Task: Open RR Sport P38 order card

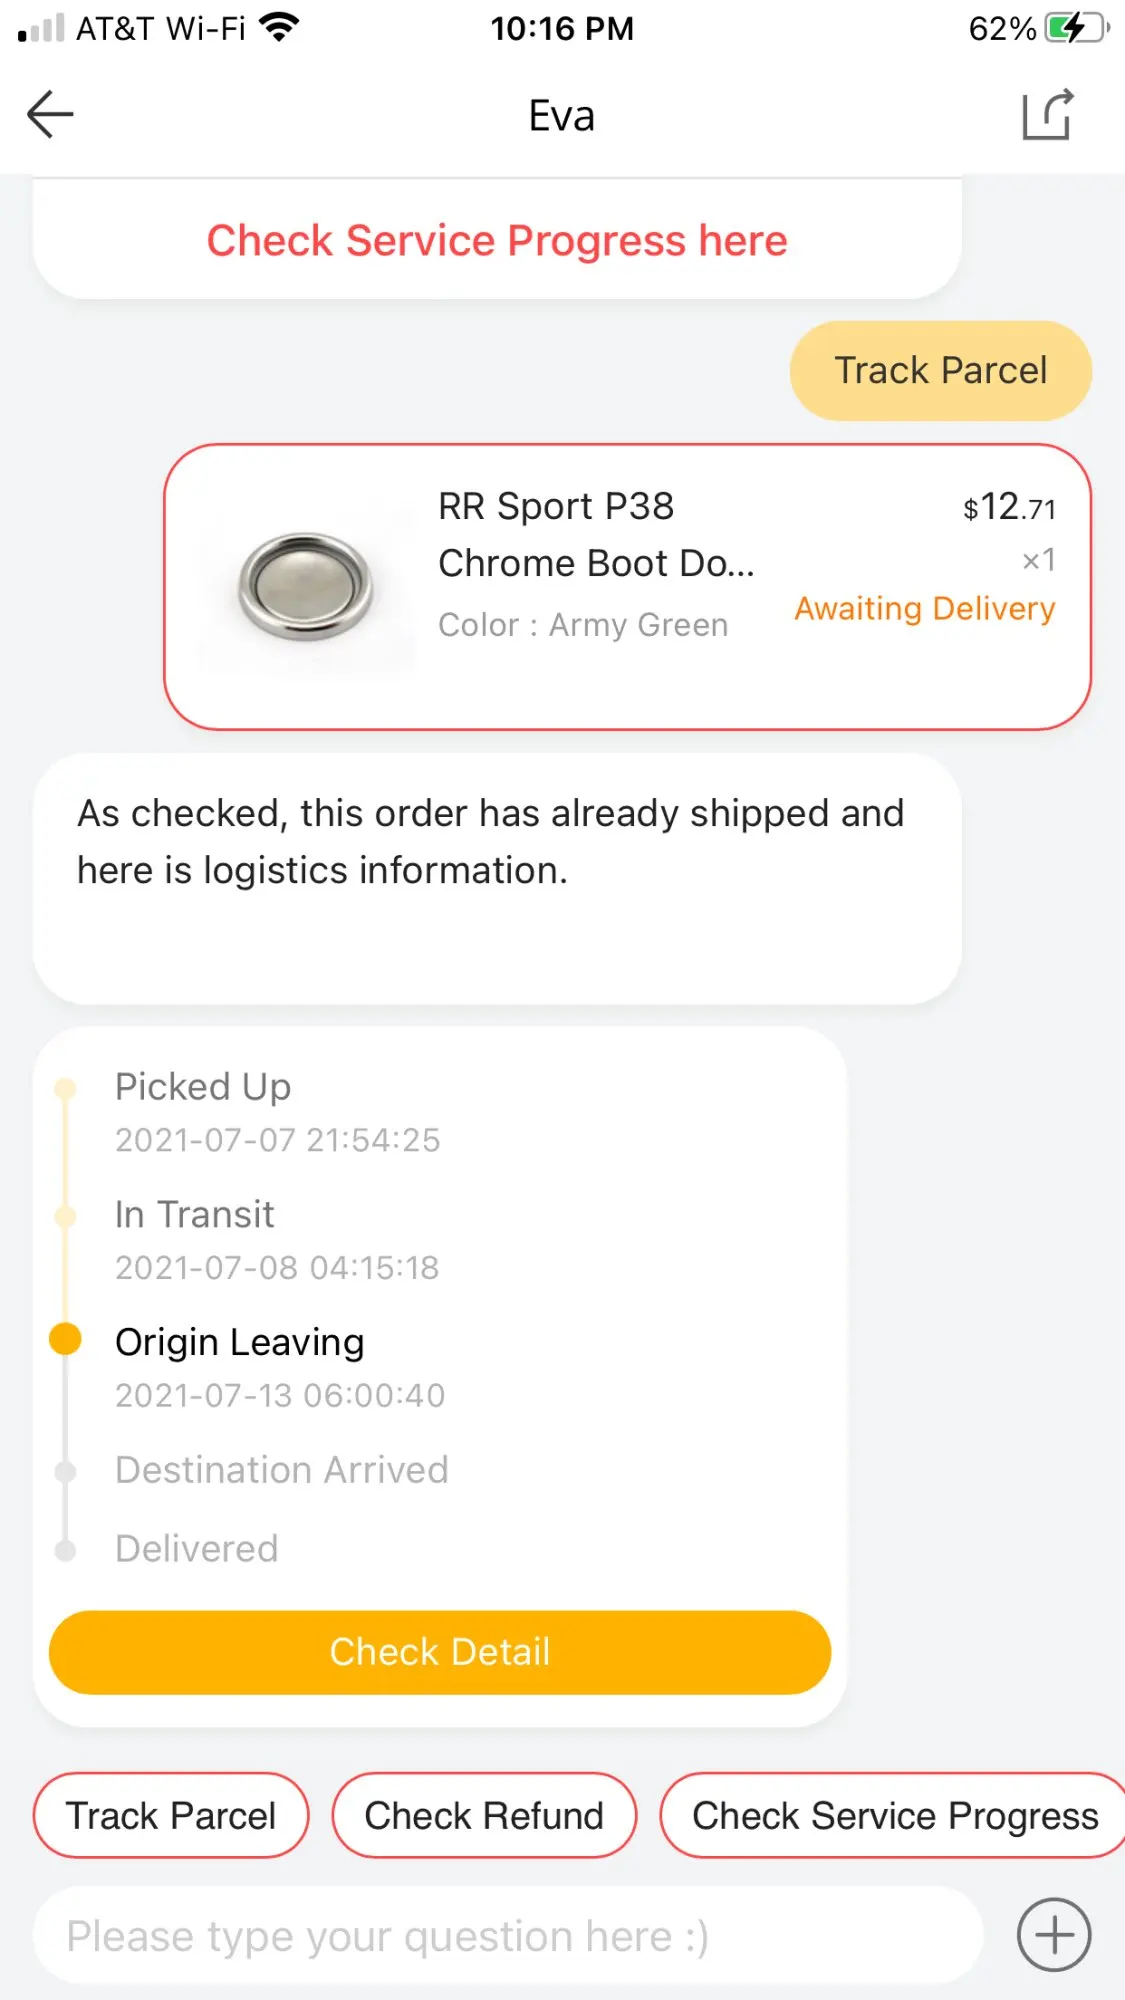Action: tap(627, 587)
